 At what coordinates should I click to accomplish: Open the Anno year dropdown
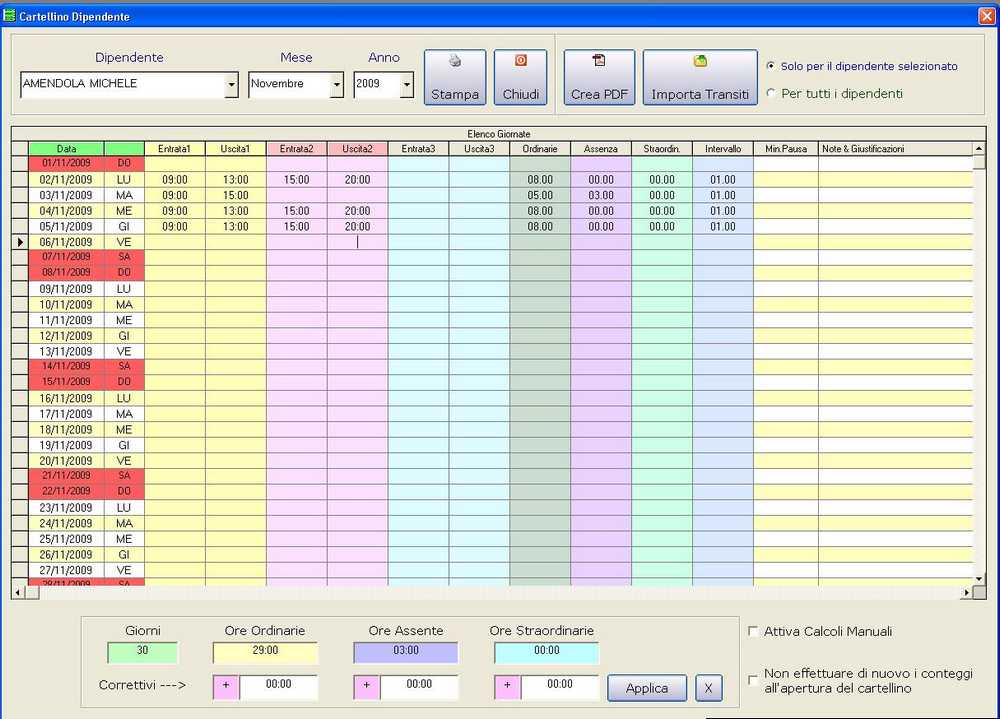407,85
